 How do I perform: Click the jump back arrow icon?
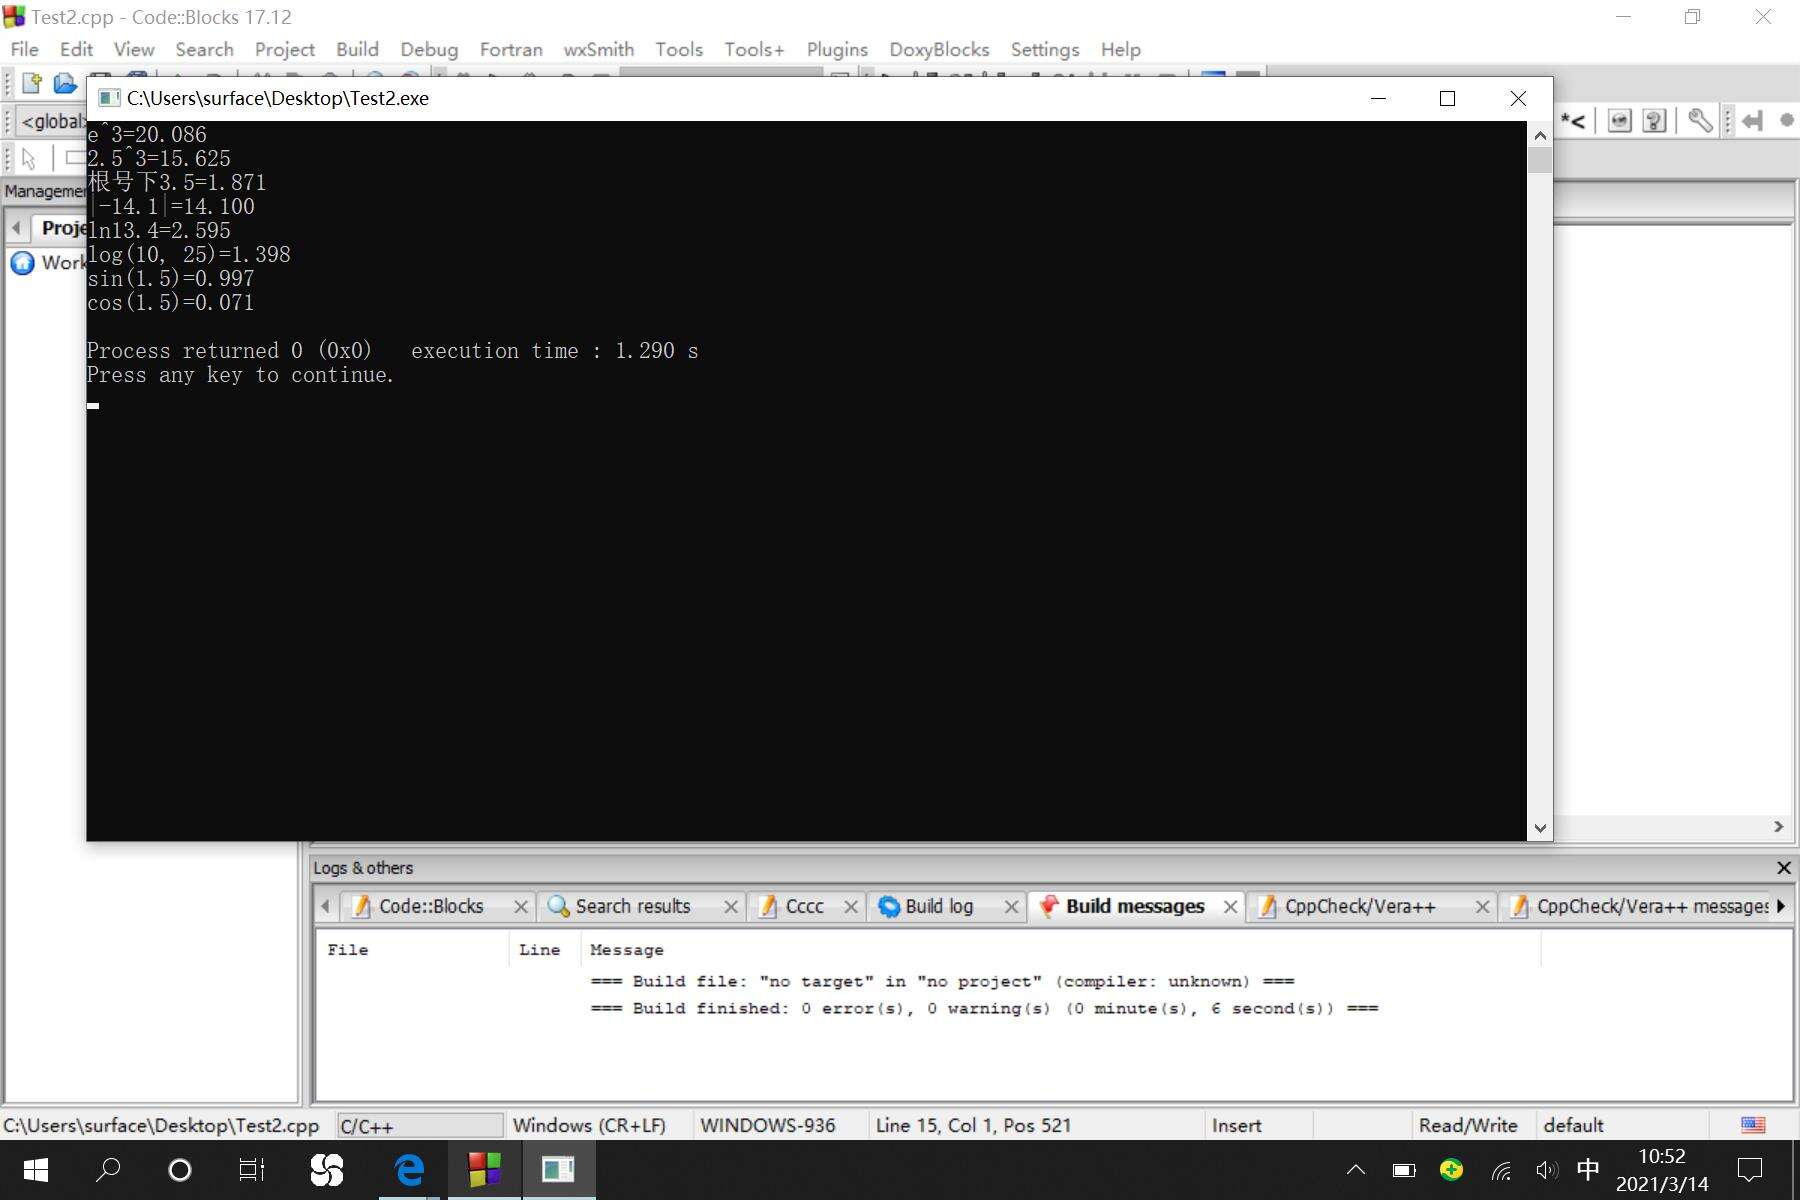[x=1751, y=121]
